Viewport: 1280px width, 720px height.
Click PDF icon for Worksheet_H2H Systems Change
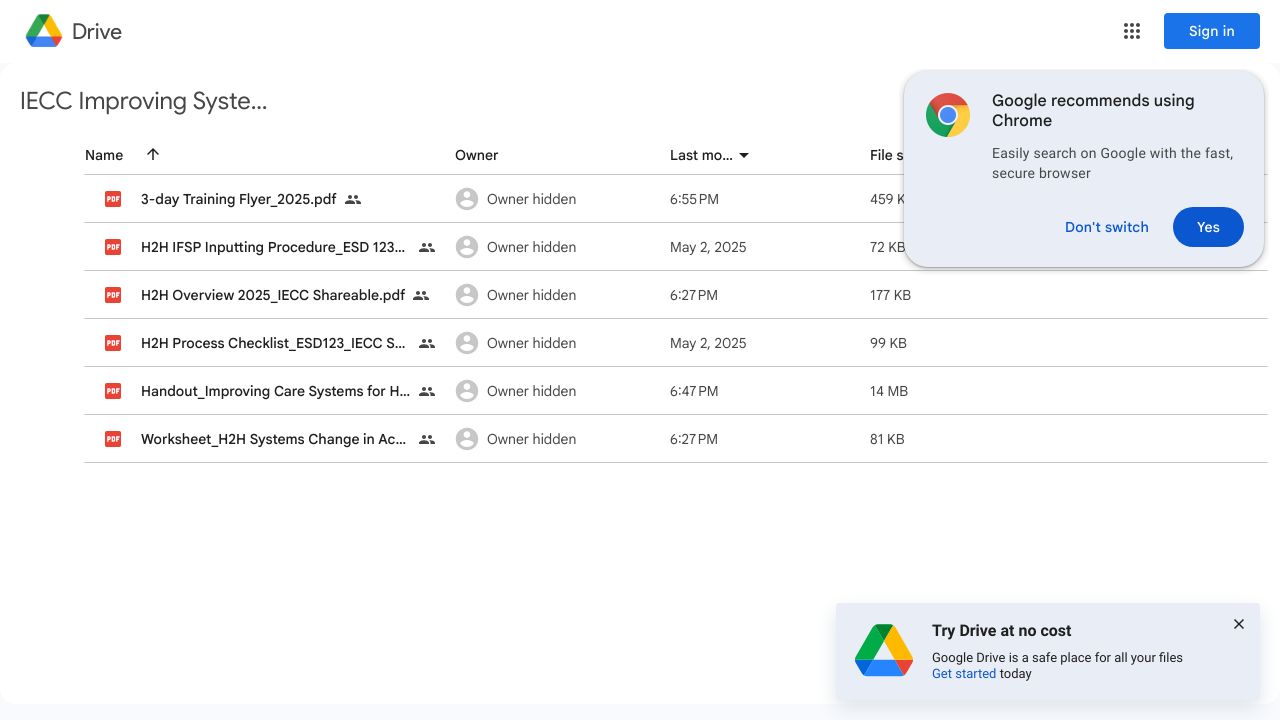(x=113, y=439)
